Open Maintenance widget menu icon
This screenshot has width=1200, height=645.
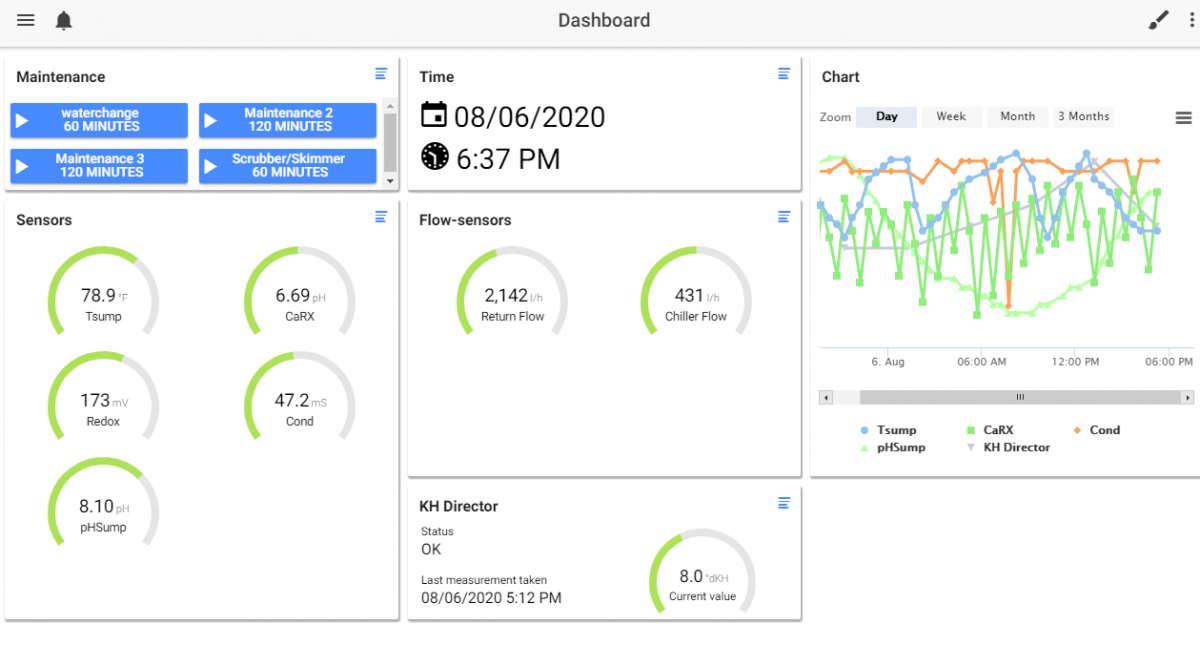[381, 73]
